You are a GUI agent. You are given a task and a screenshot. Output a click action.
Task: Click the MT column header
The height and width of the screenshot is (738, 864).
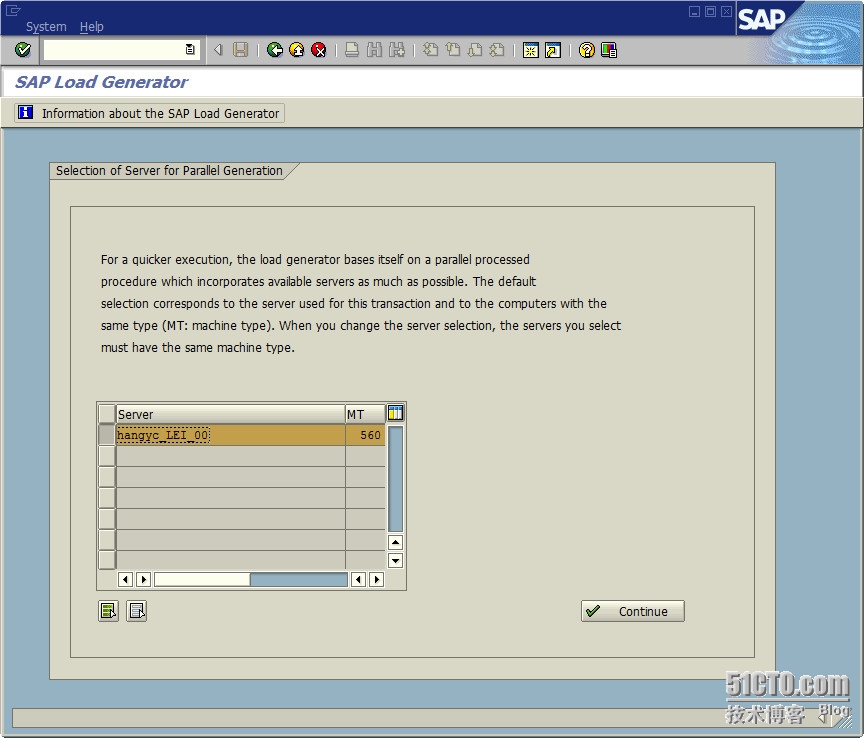point(365,414)
